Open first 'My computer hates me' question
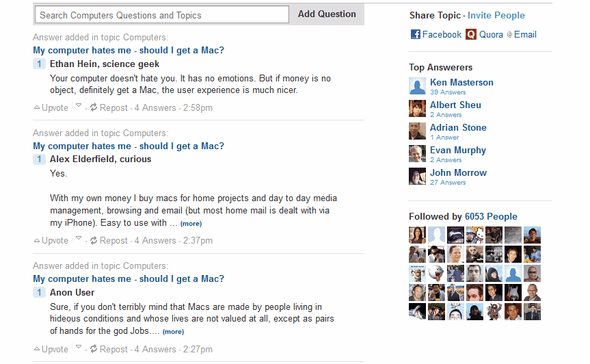This screenshot has width=590, height=364. pyautogui.click(x=128, y=50)
